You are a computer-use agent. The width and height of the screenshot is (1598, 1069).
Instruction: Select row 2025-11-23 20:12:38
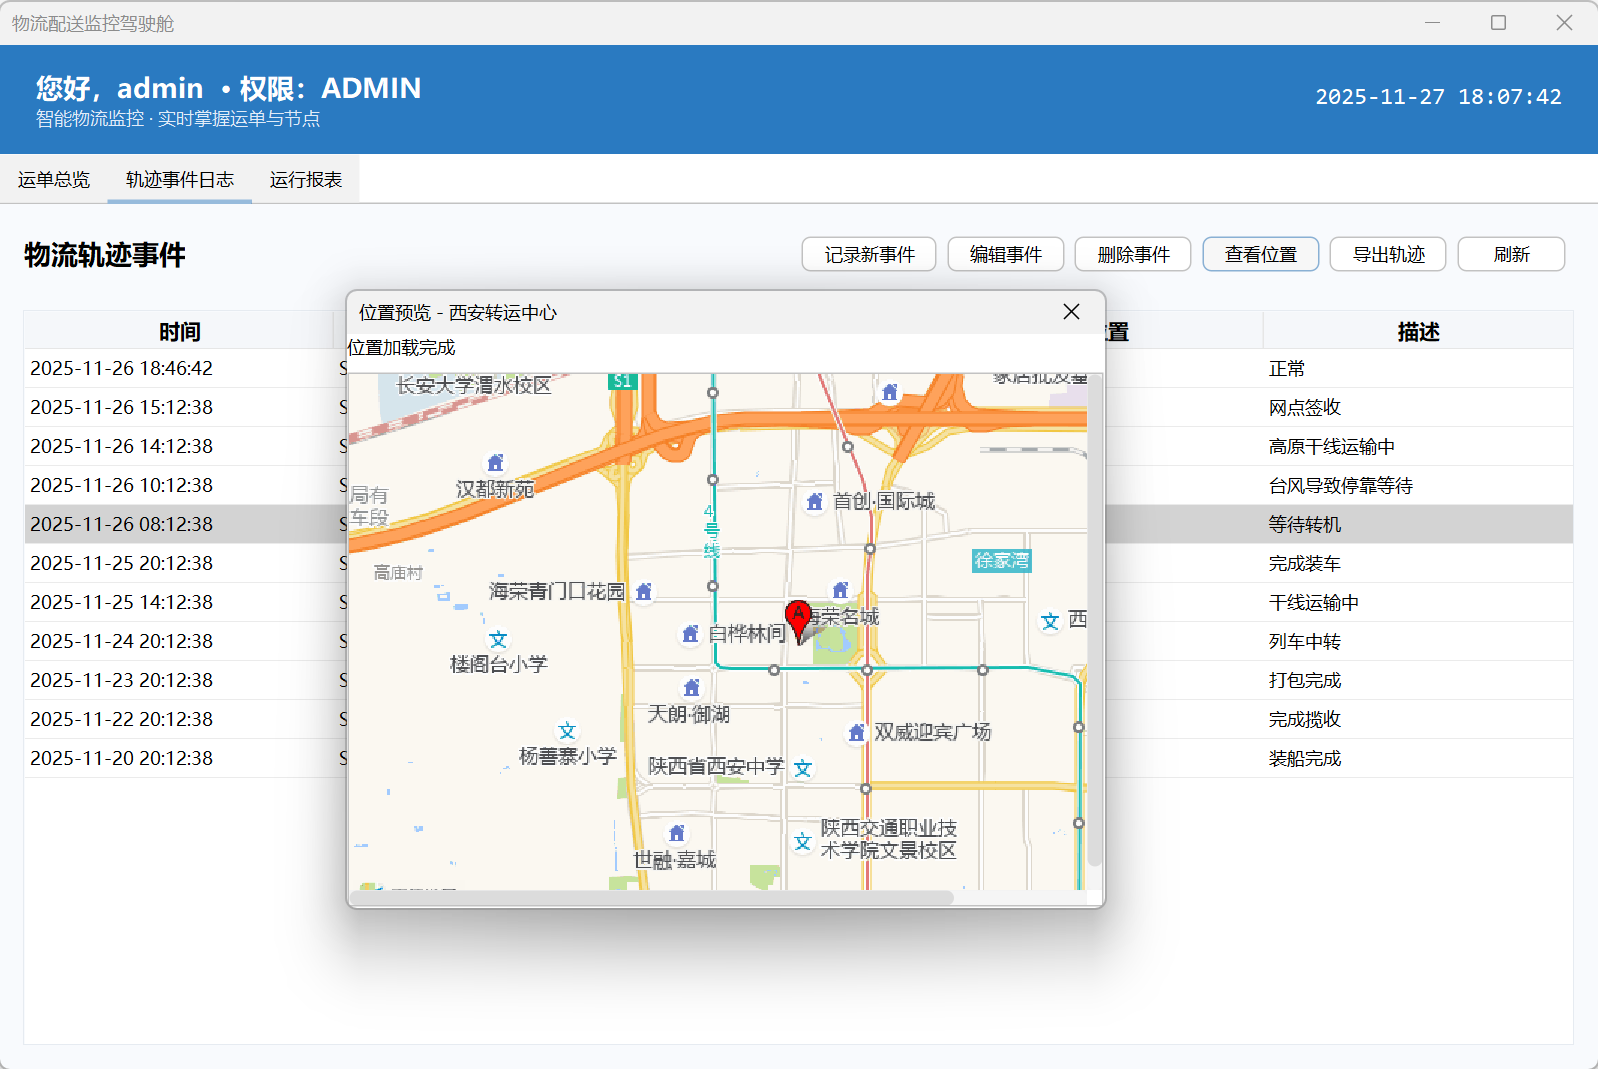click(x=798, y=680)
